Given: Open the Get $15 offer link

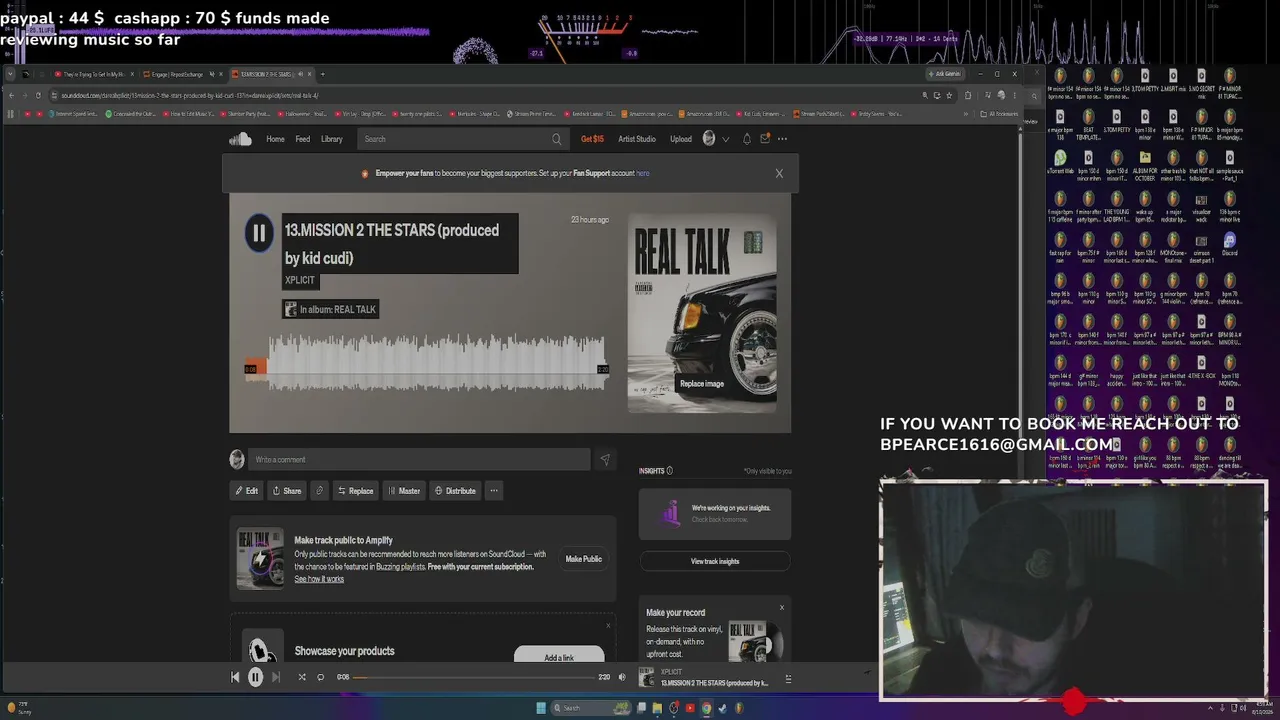Looking at the screenshot, I should tap(592, 139).
